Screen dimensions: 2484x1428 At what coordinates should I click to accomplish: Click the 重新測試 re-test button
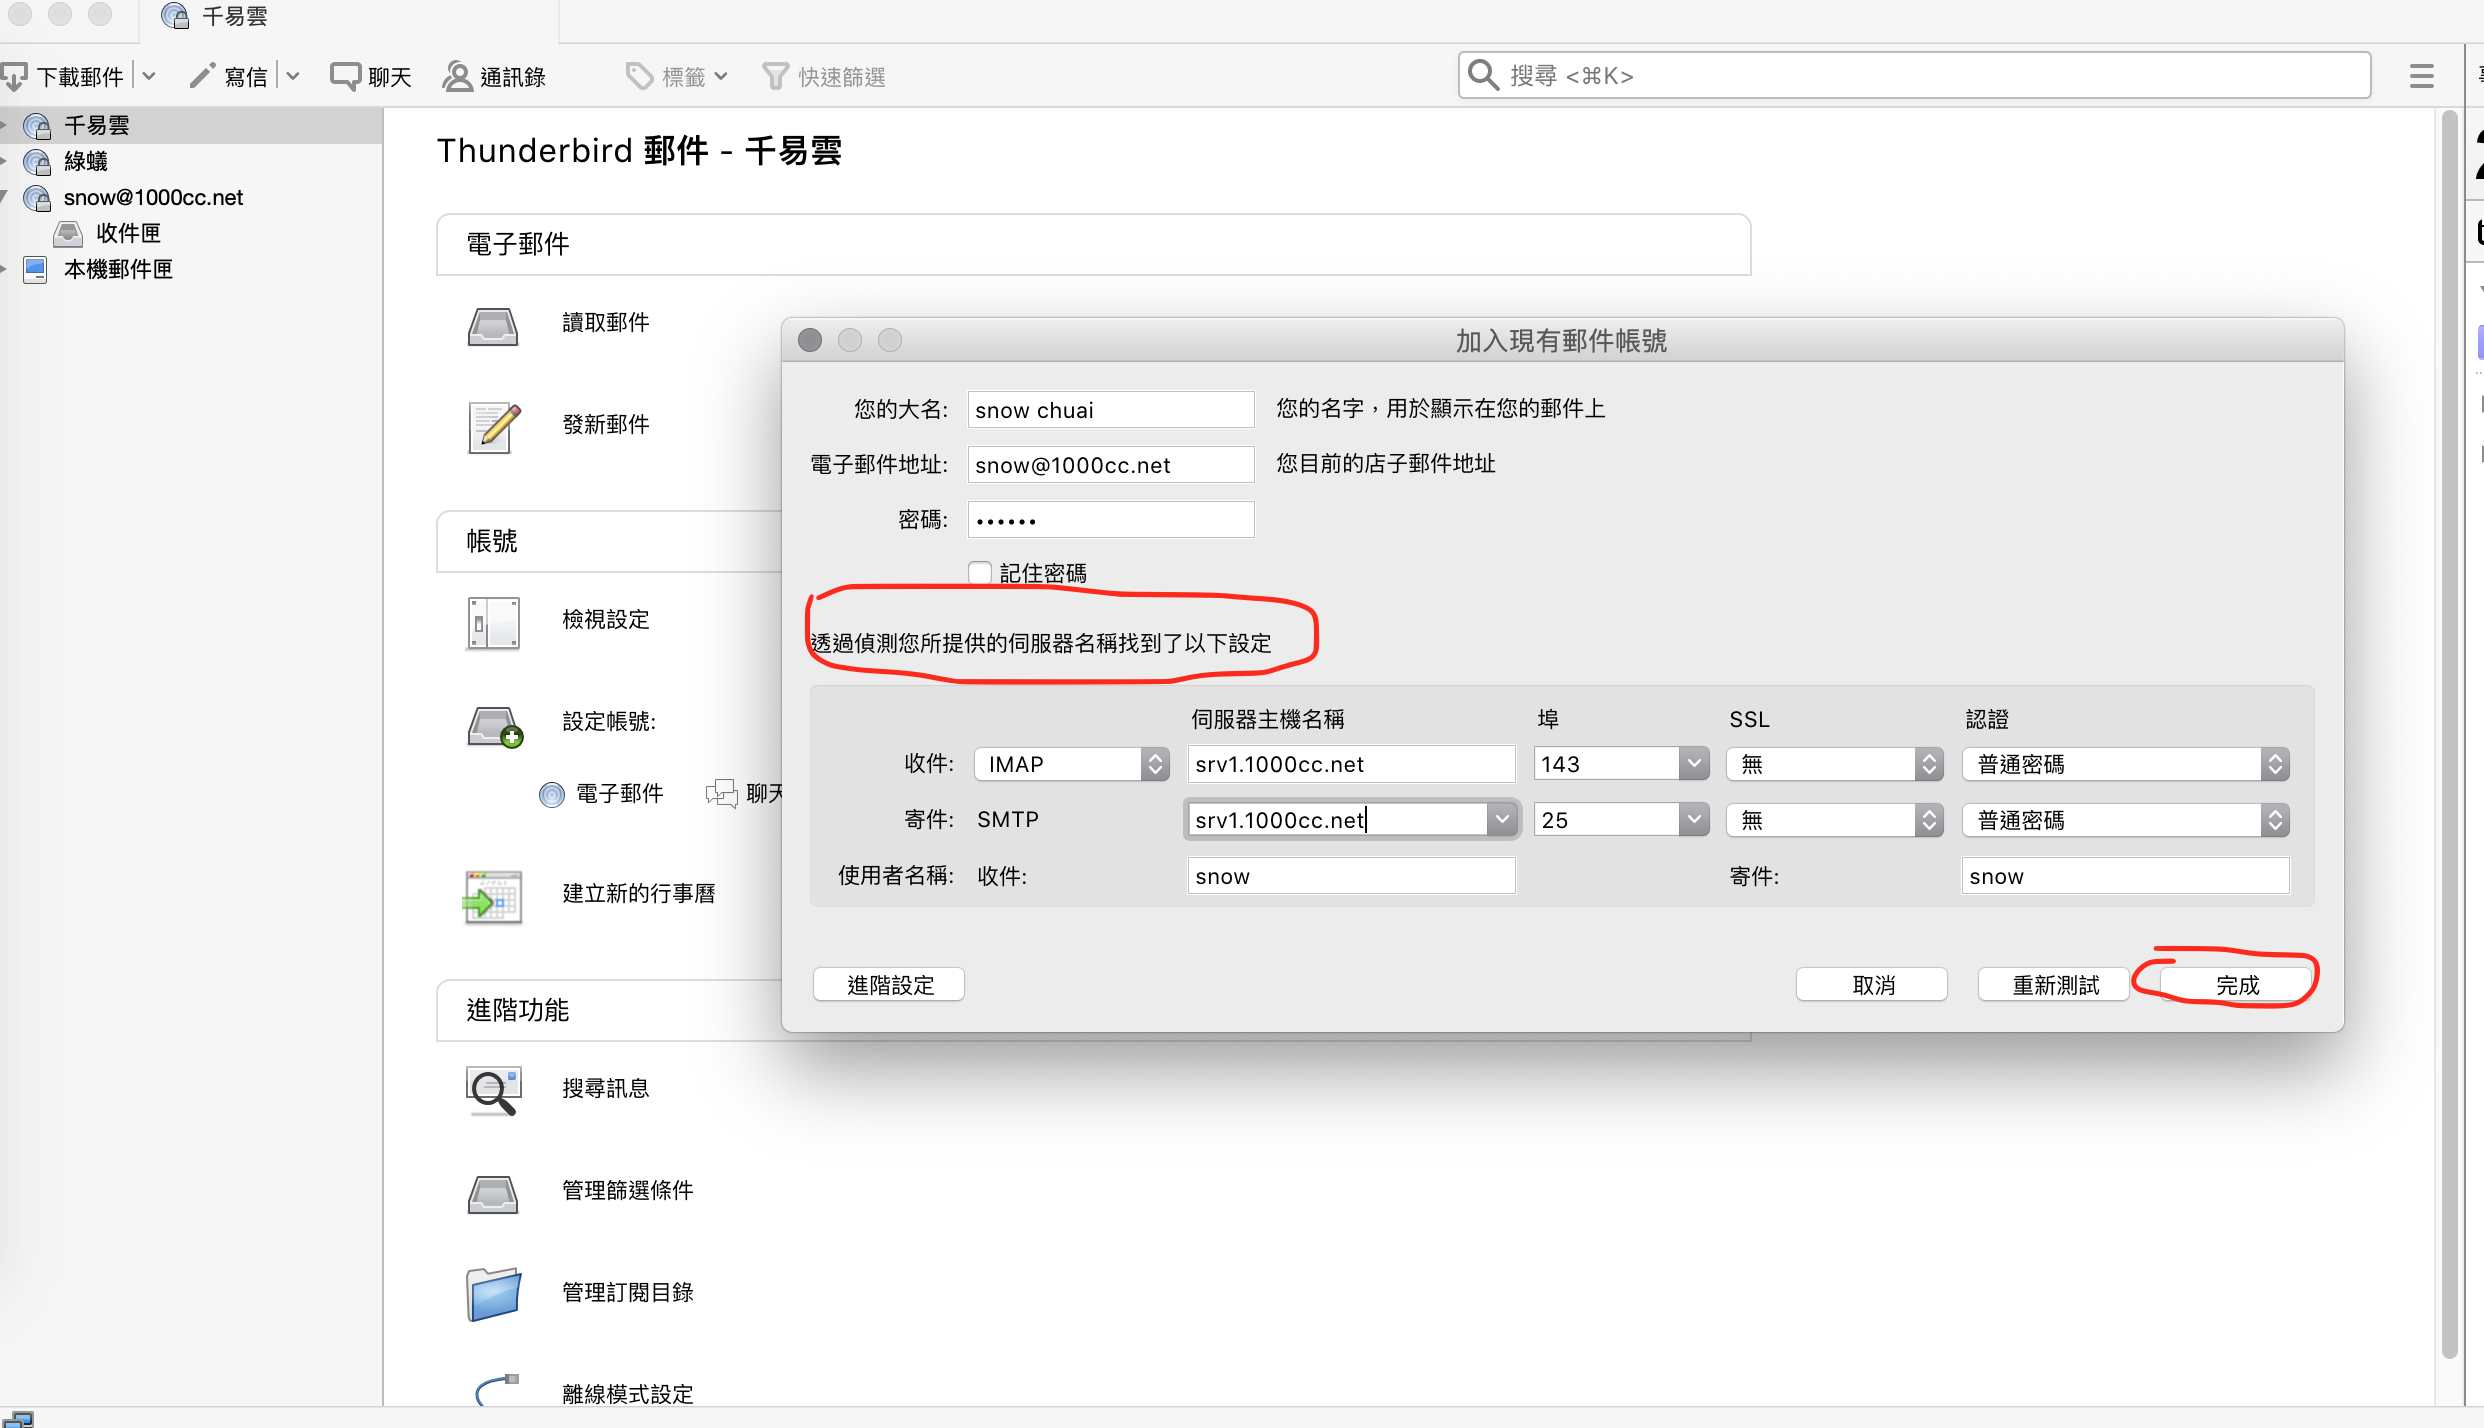pyautogui.click(x=2054, y=985)
